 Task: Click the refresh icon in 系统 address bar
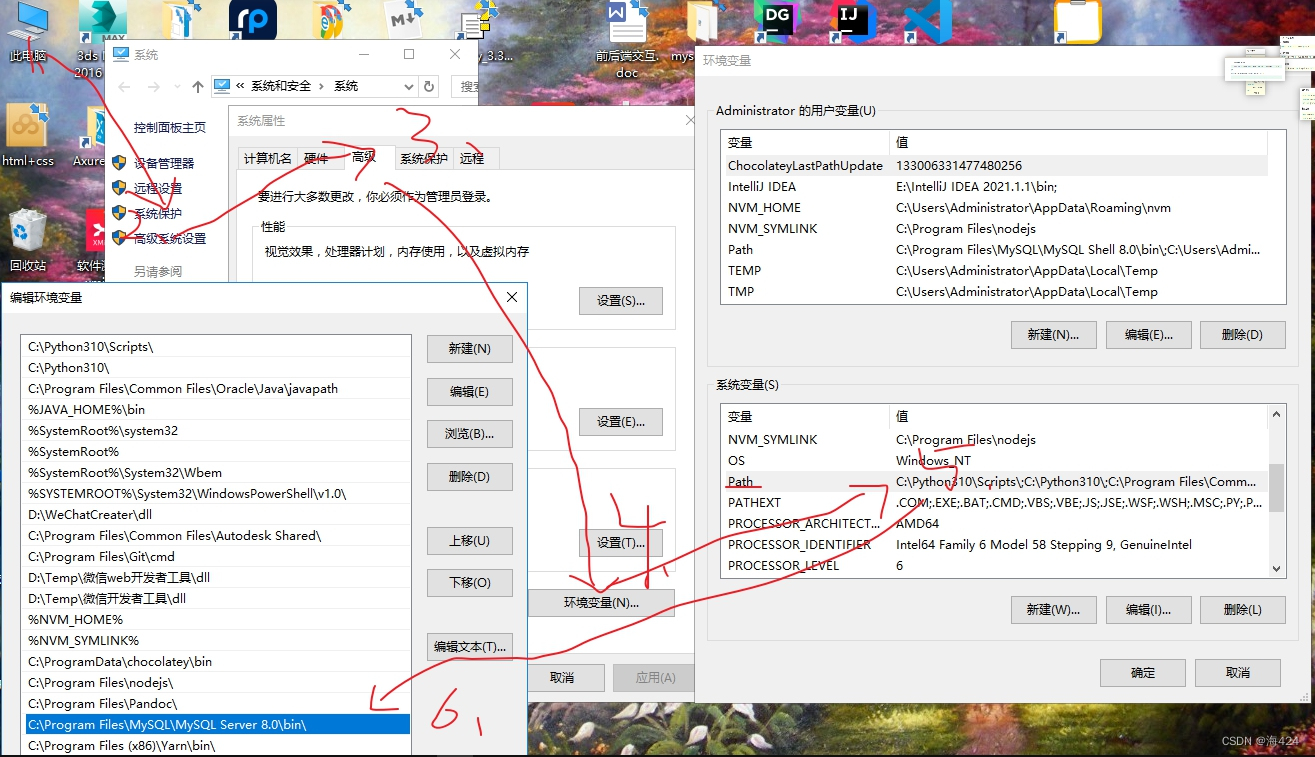[429, 86]
